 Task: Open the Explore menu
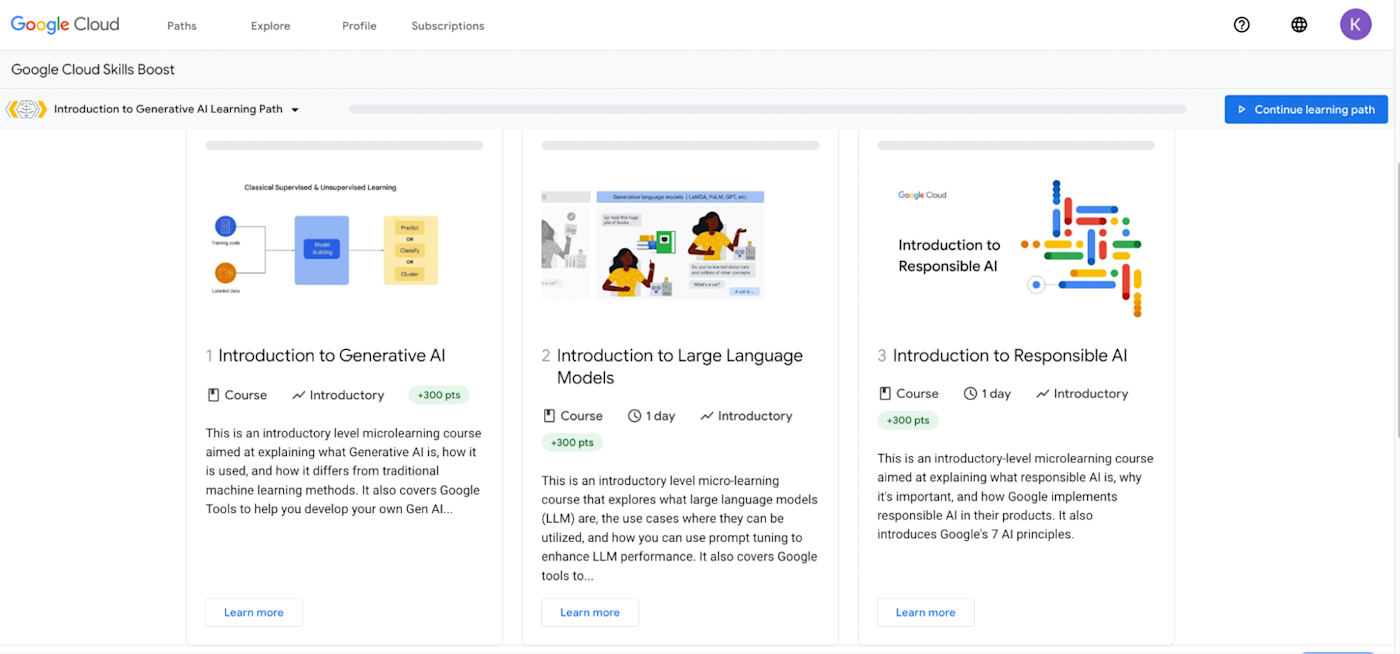[x=270, y=26]
